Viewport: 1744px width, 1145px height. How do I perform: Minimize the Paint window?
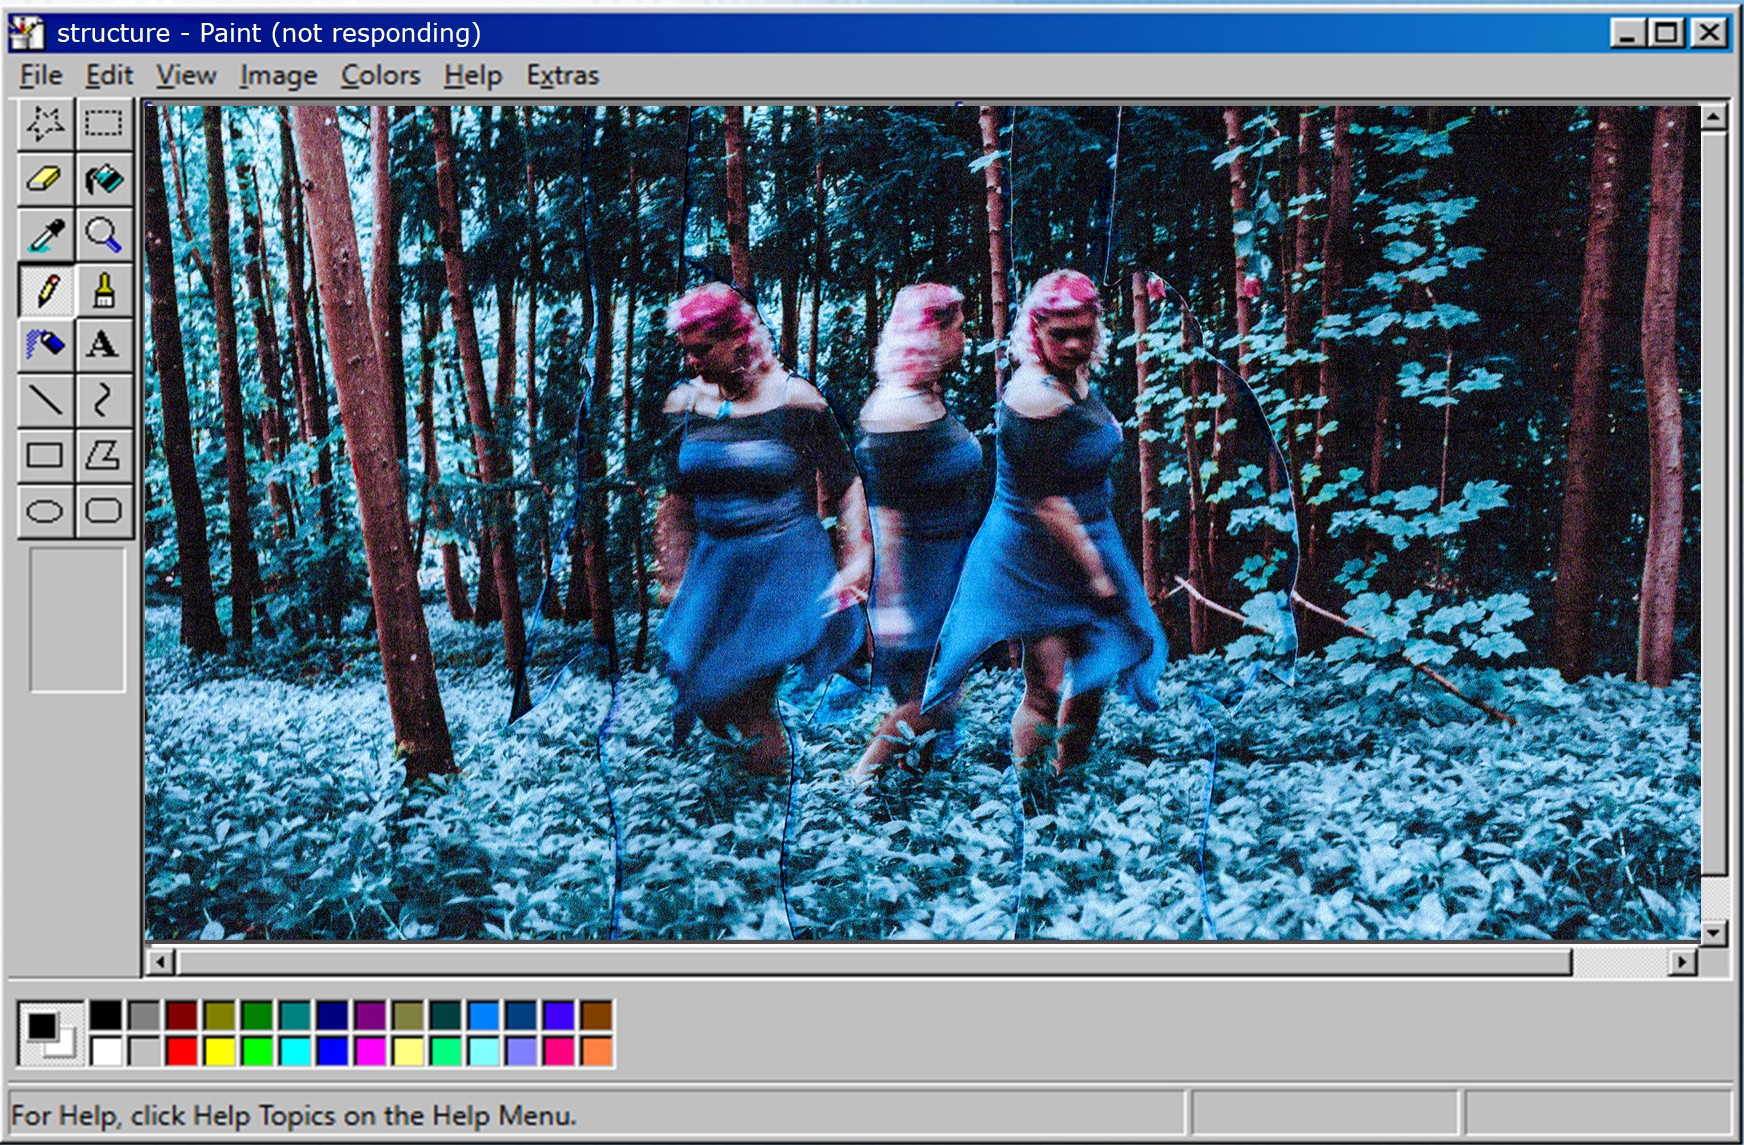[1627, 33]
